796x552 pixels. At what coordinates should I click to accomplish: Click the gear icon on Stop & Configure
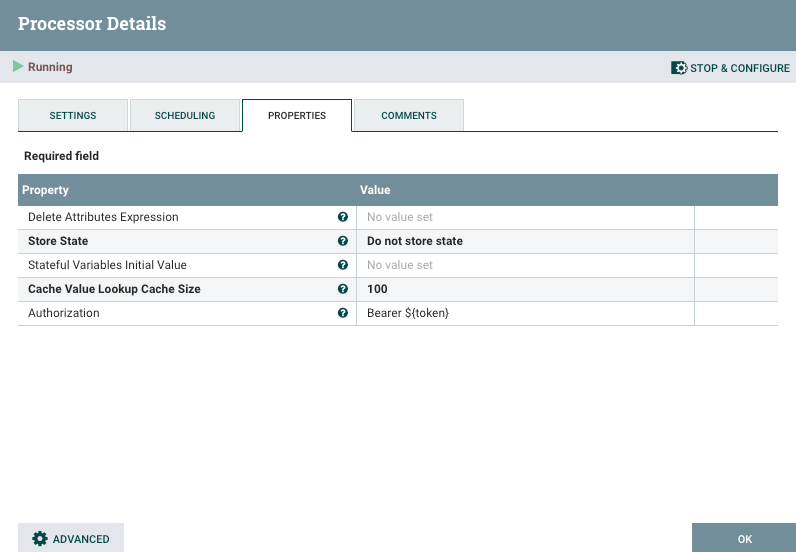(679, 68)
